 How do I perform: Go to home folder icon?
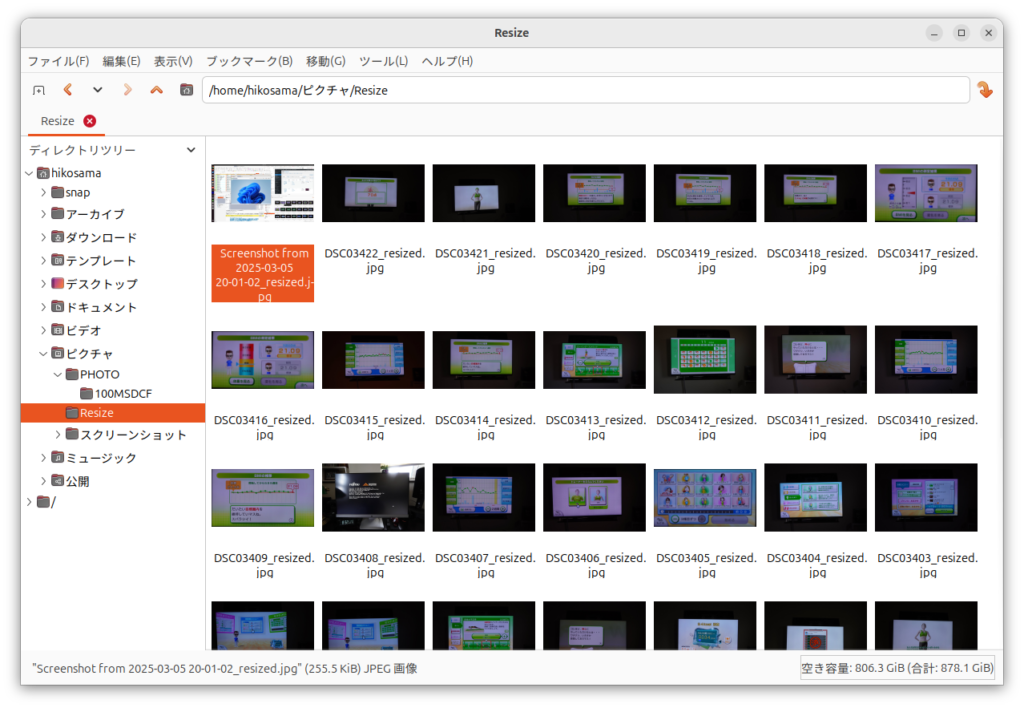click(187, 90)
